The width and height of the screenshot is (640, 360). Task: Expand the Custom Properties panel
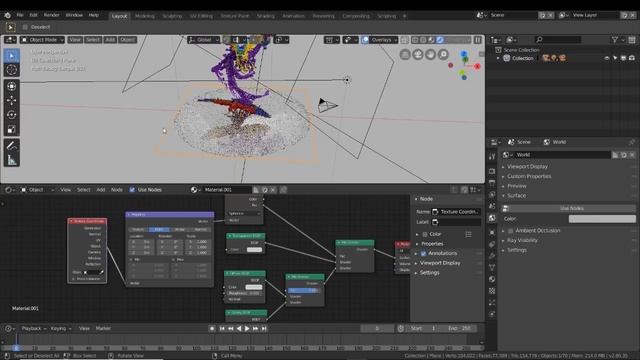pyautogui.click(x=529, y=176)
